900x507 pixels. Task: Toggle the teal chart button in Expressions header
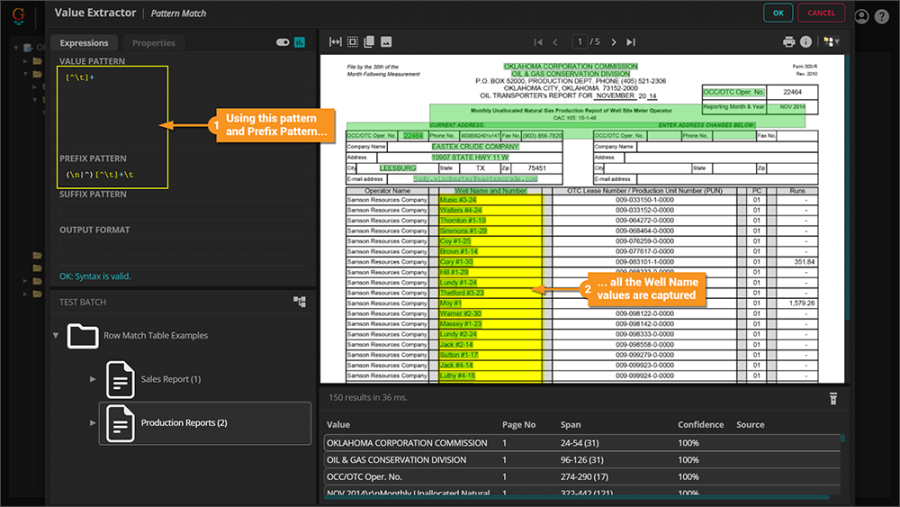(x=299, y=42)
